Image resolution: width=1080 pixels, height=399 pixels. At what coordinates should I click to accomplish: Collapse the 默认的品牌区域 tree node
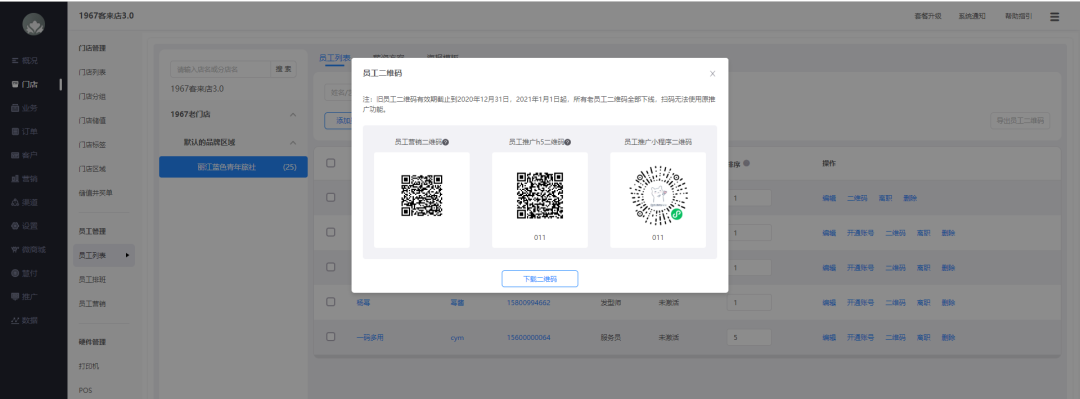(x=293, y=143)
